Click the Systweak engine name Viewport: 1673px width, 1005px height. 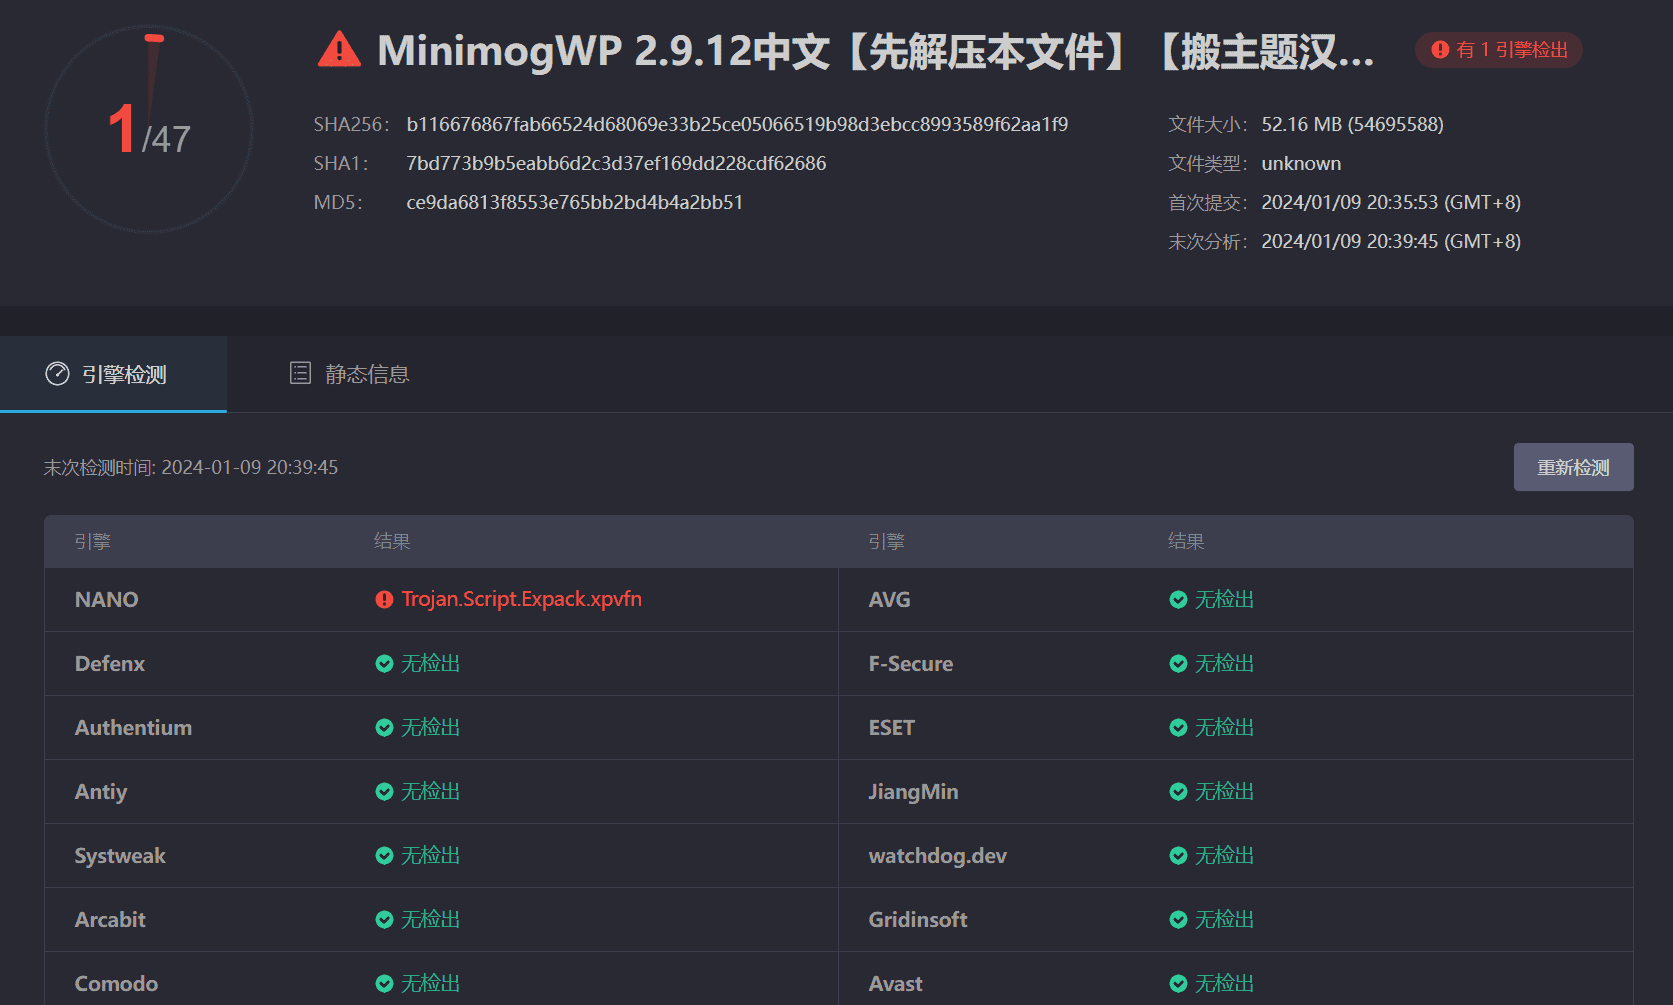tap(120, 855)
